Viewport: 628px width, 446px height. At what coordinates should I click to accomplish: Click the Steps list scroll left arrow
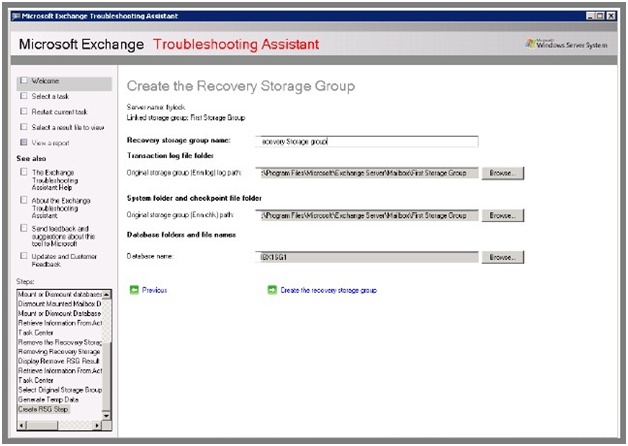coord(22,425)
